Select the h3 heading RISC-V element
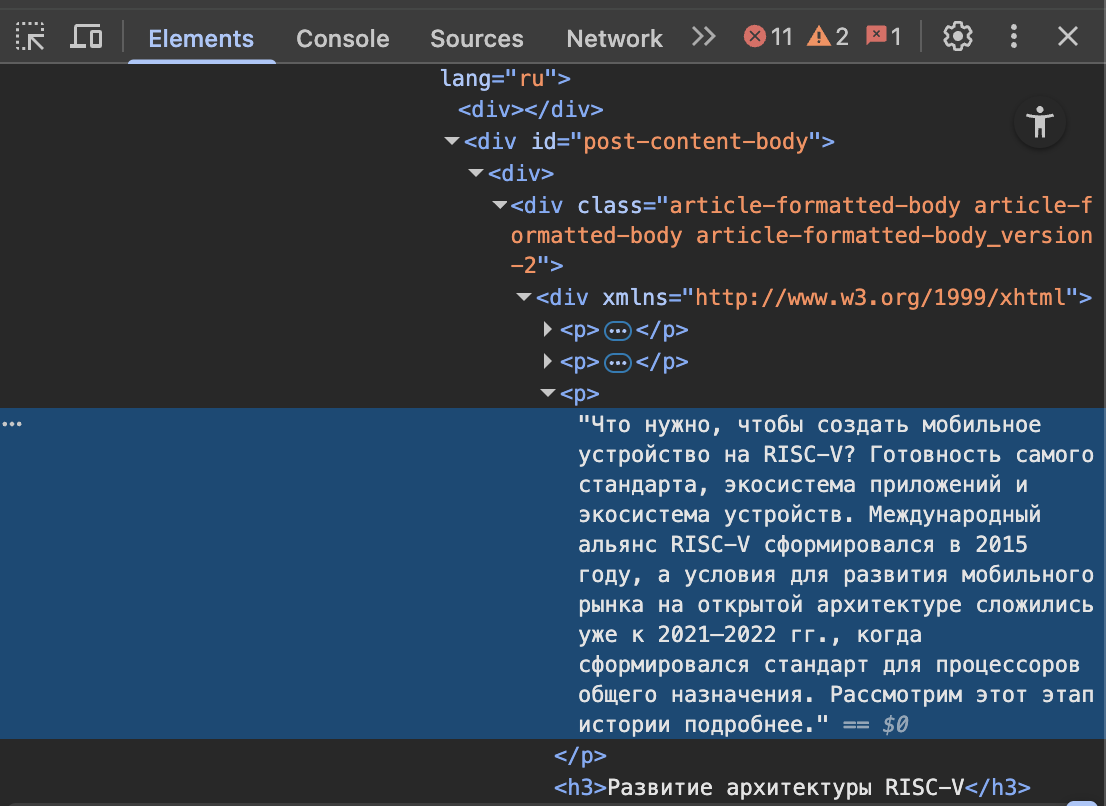The width and height of the screenshot is (1106, 806). (x=792, y=787)
